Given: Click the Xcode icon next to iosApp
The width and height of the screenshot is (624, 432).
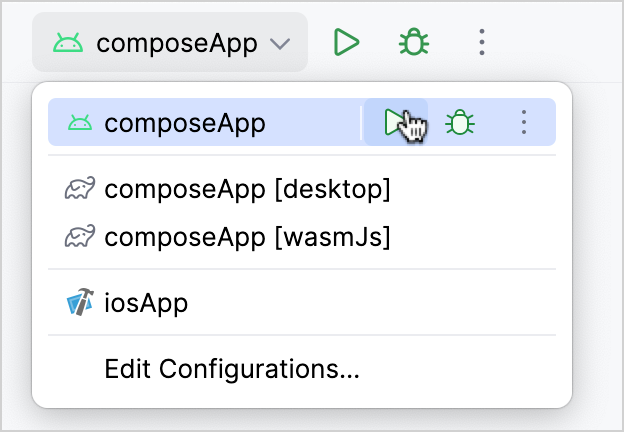Looking at the screenshot, I should 80,302.
